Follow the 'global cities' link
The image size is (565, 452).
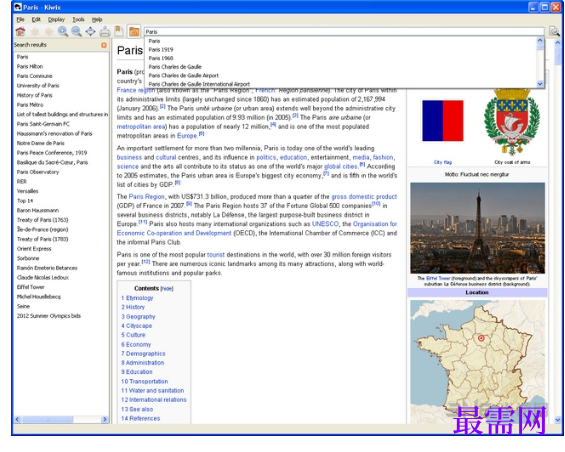click(x=341, y=167)
